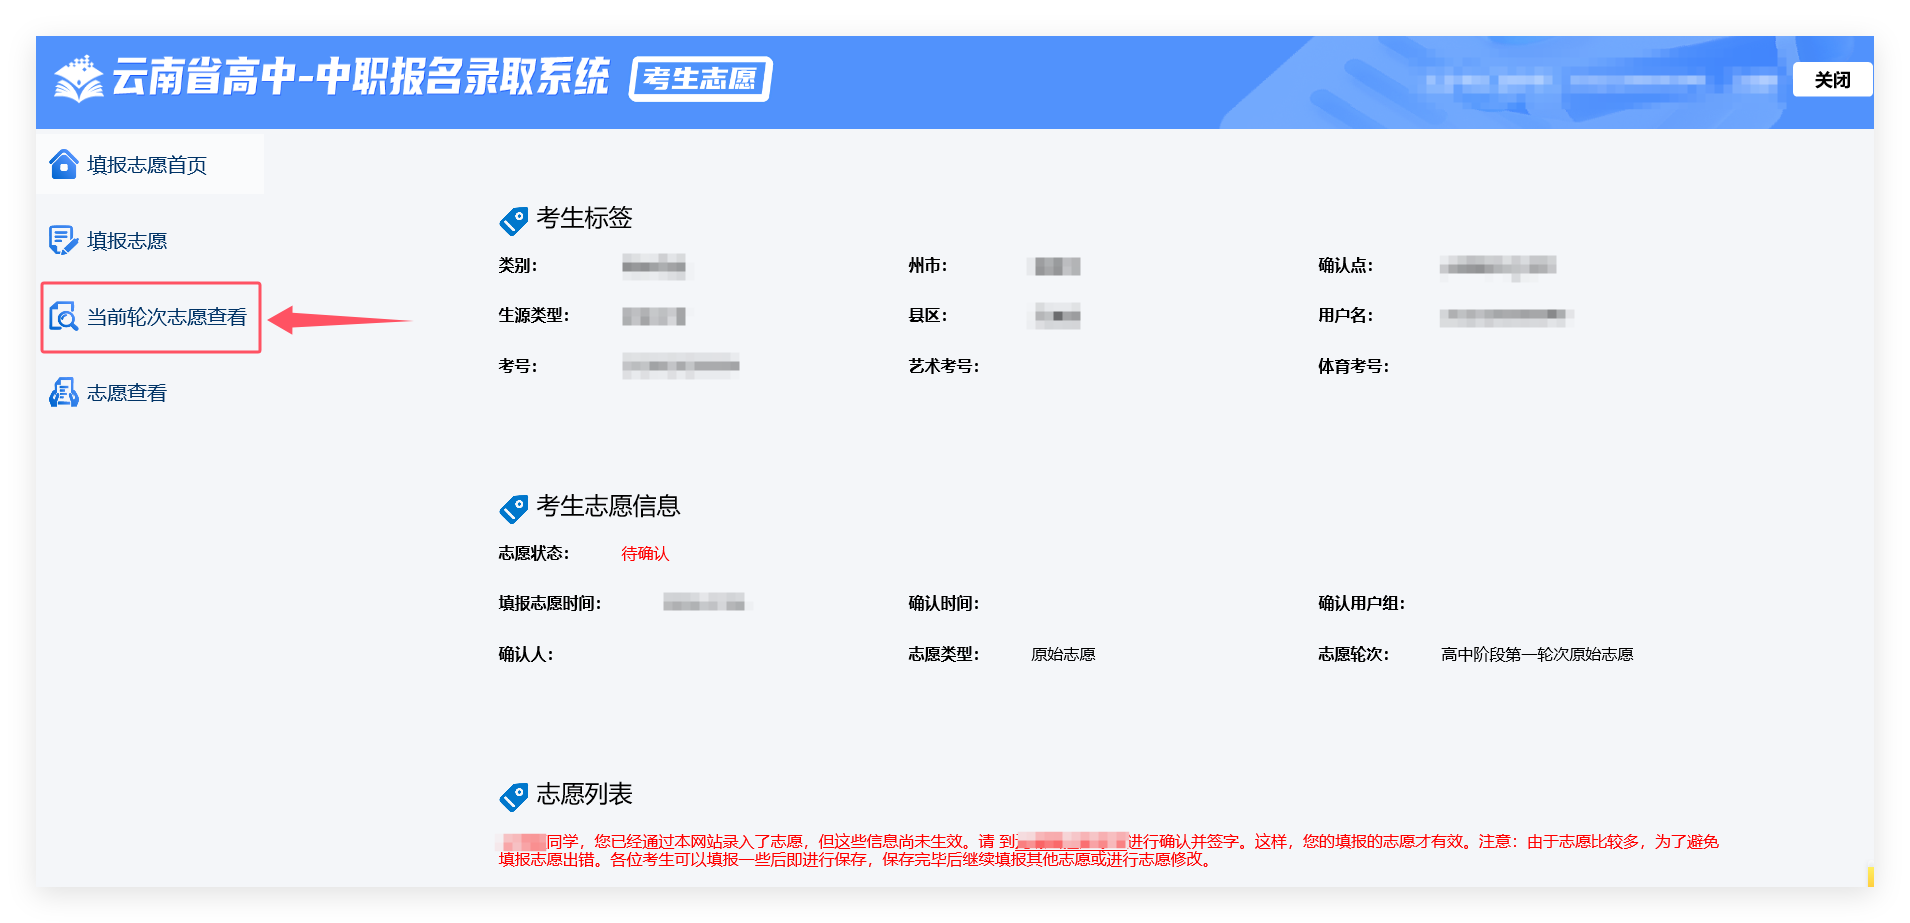
Task: Click the 云南省高中-中职报名录取系统 title
Action: point(360,77)
